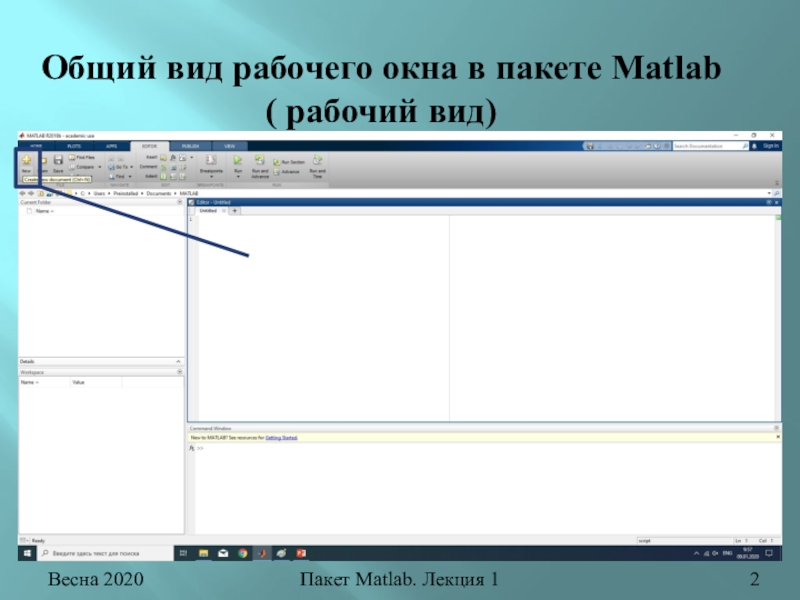Expand the Go To dropdown arrow
800x600 pixels.
(x=131, y=167)
